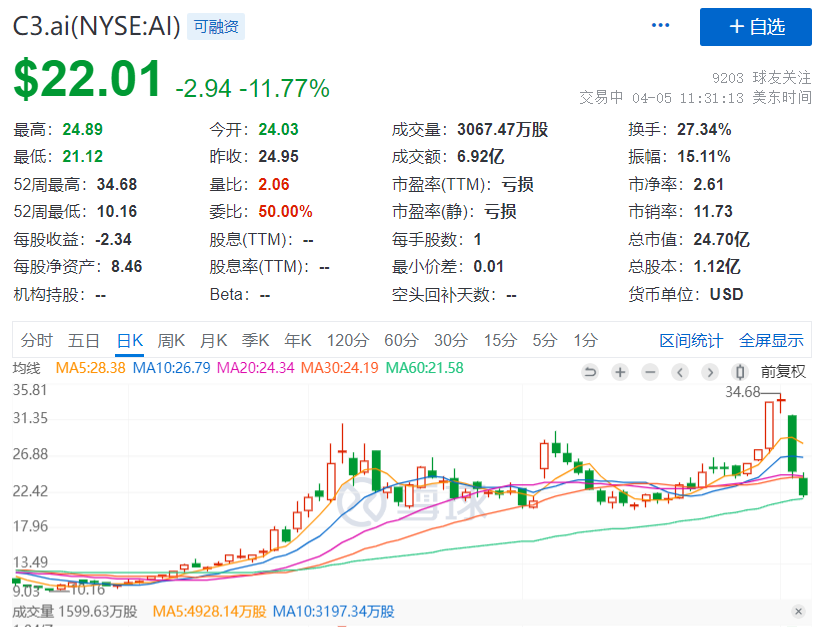Close the volume indicator panel with X

[798, 611]
